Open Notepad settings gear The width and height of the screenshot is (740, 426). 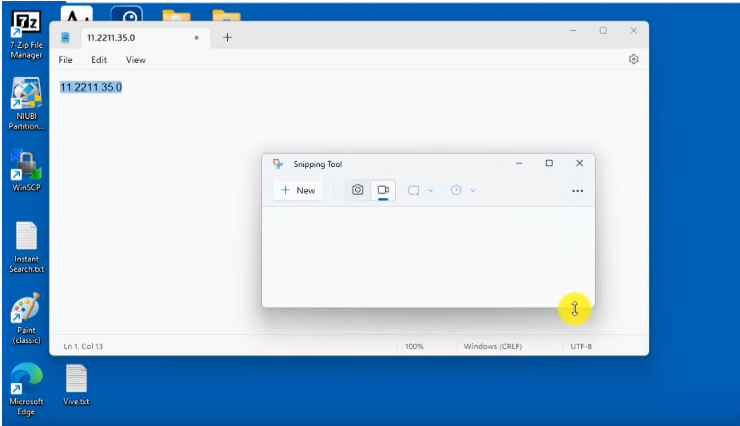[633, 60]
